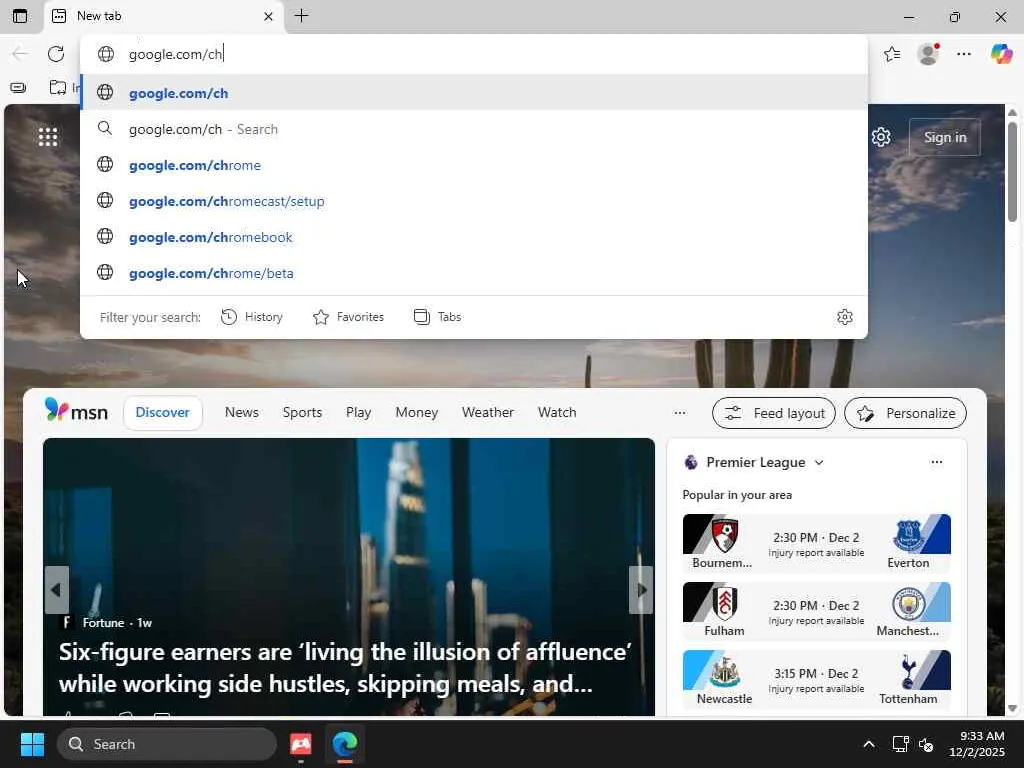
Task: Click the Microsoft Edge taskbar icon
Action: click(345, 744)
